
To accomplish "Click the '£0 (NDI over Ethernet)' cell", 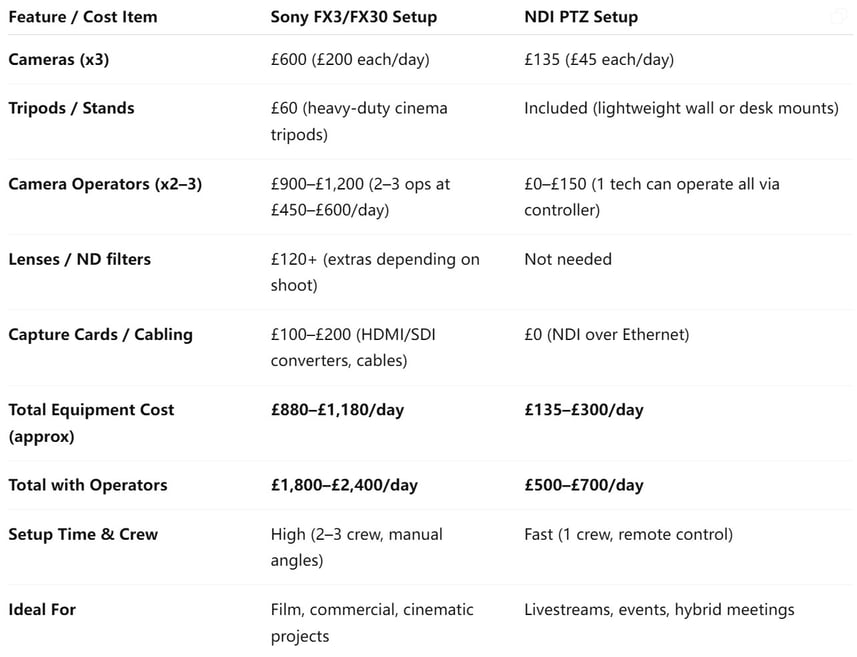I will click(x=607, y=335).
